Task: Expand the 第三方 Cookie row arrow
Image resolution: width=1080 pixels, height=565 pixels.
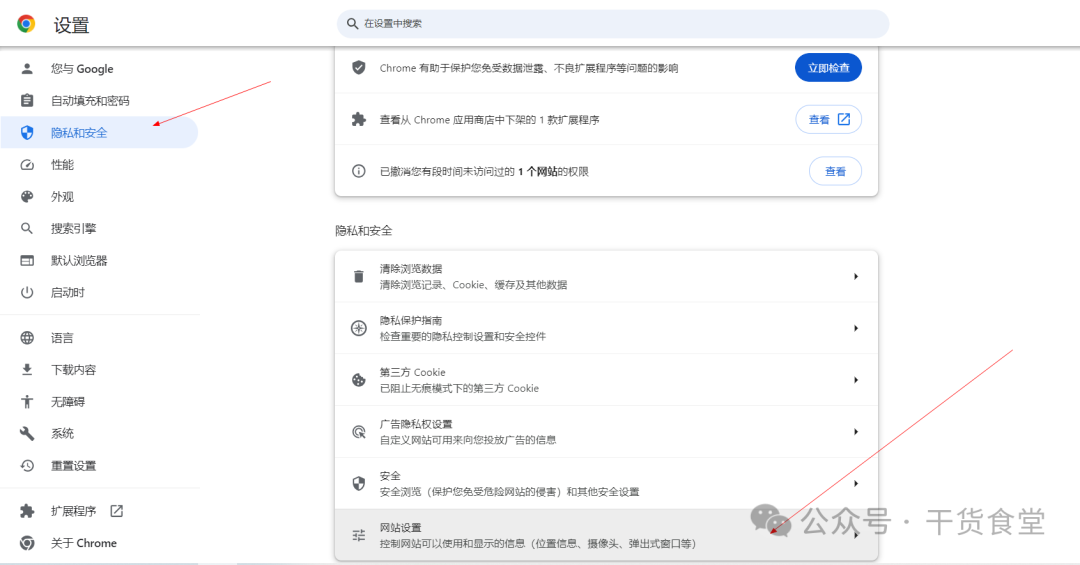Action: pyautogui.click(x=855, y=380)
